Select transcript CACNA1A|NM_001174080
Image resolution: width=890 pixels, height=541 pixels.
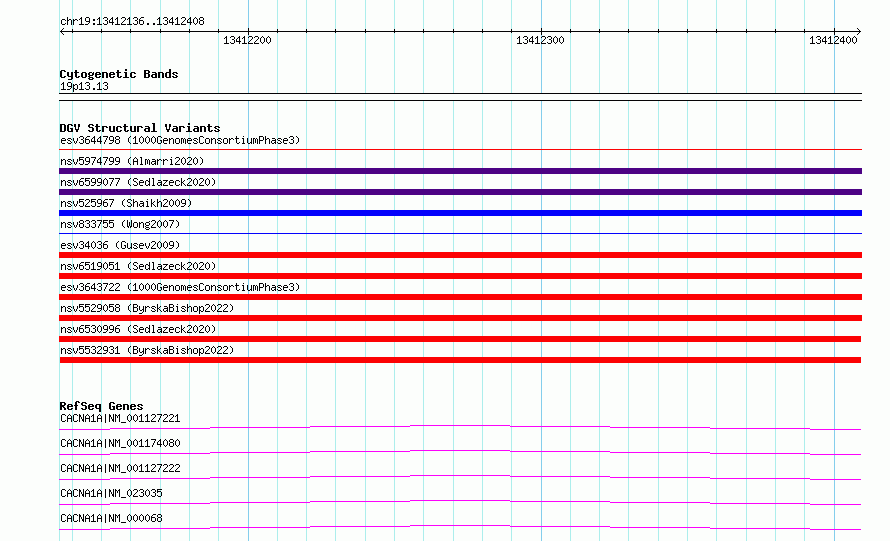click(120, 443)
